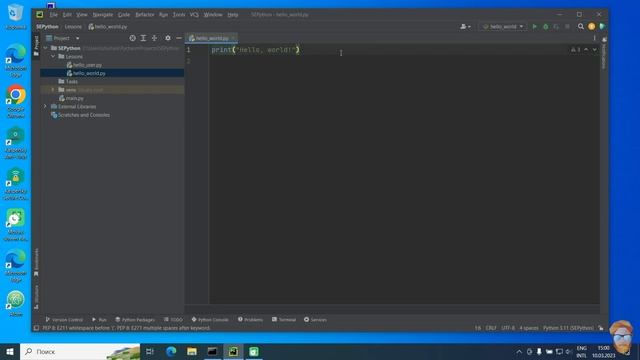Screen dimensions: 640x360
Task: Toggle the Project side tool window stripe
Action: coord(36,45)
